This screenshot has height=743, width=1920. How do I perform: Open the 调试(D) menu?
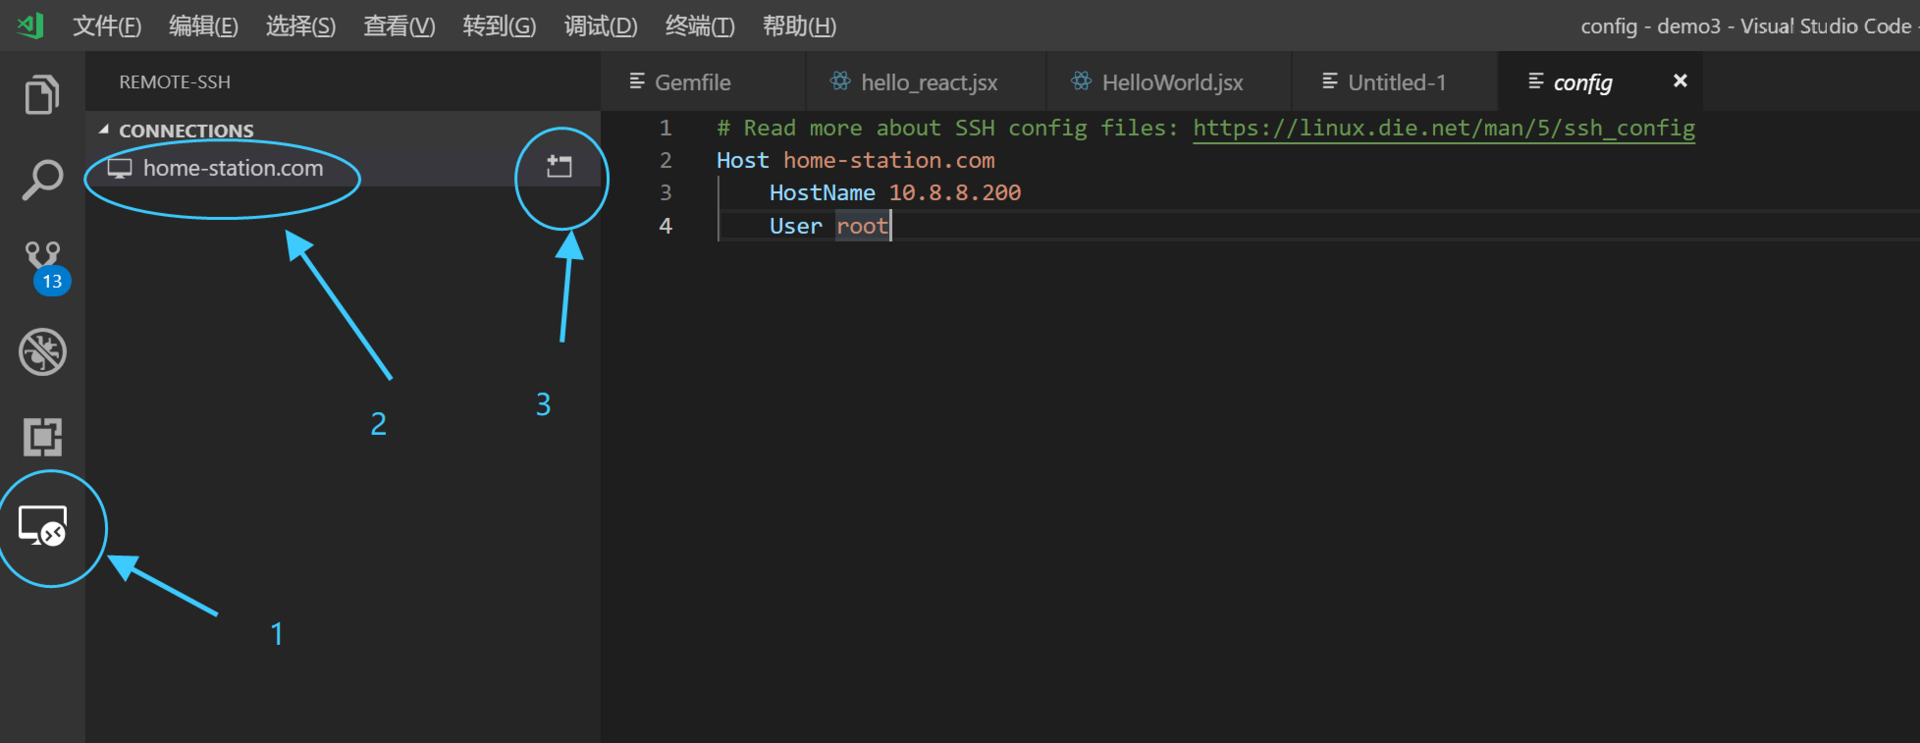point(600,26)
